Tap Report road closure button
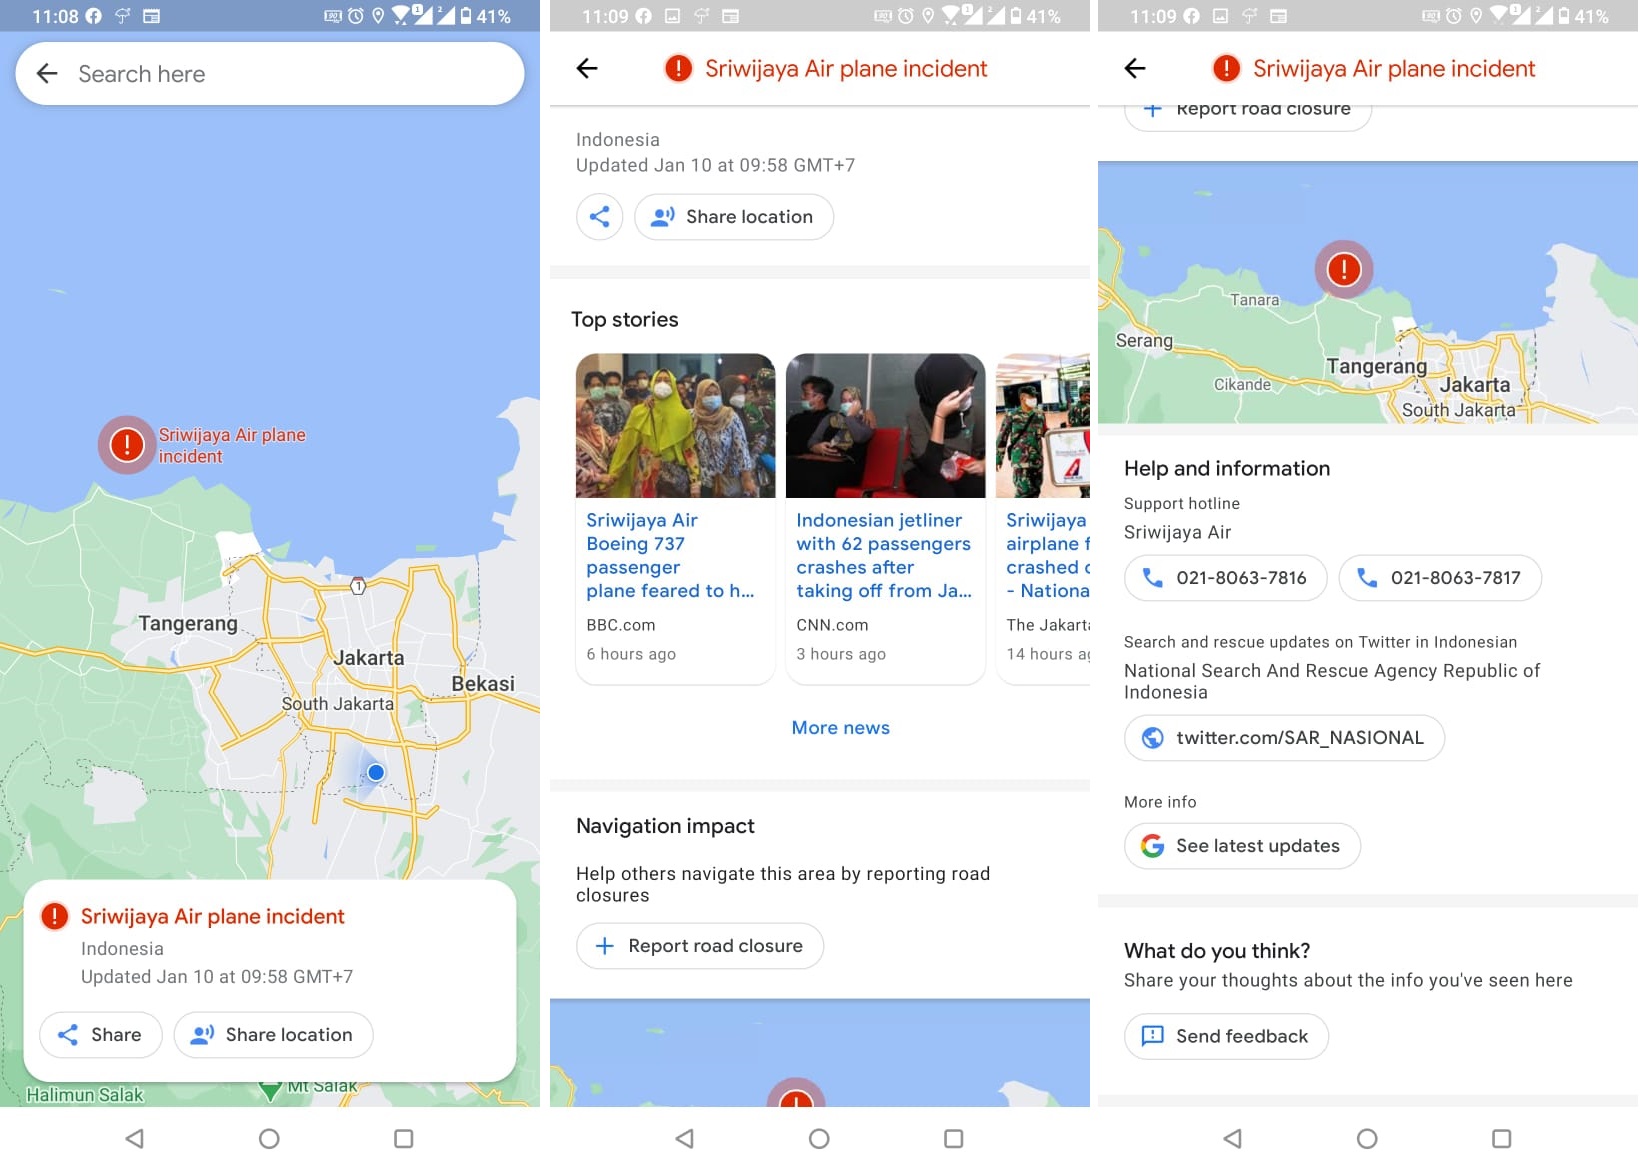Screen dimensions: 1640x1170 coord(700,946)
